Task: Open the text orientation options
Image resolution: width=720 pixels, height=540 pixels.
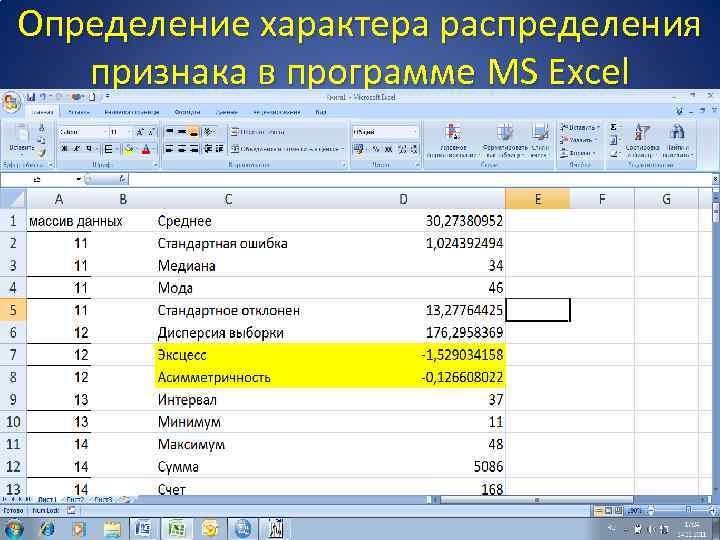Action: click(209, 132)
